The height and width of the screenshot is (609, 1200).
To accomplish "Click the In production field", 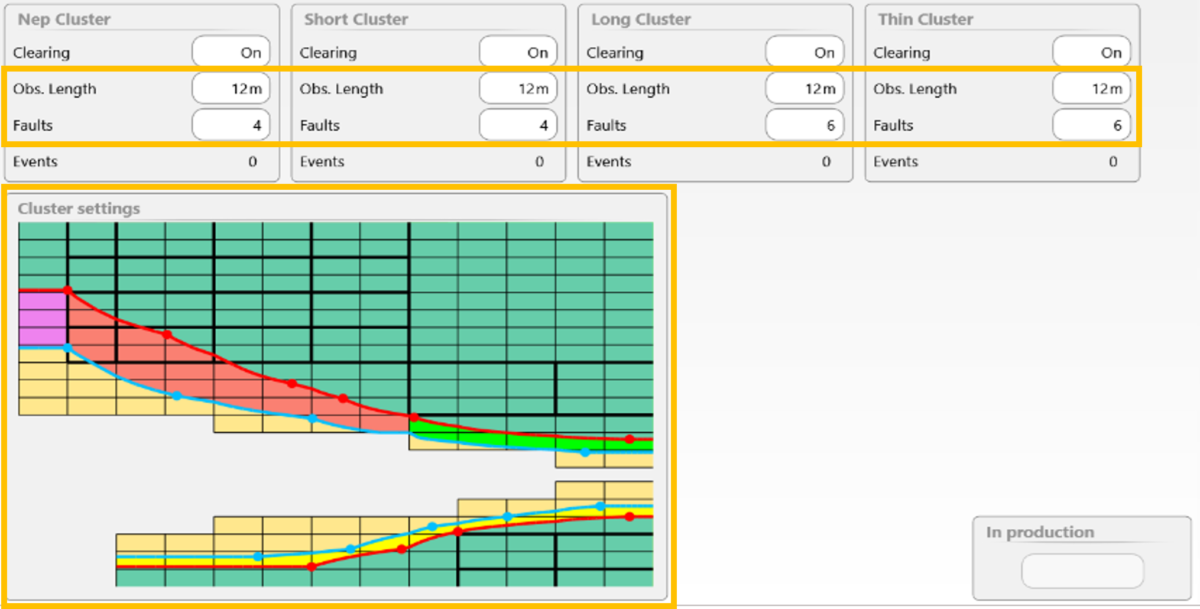I will coord(1082,572).
